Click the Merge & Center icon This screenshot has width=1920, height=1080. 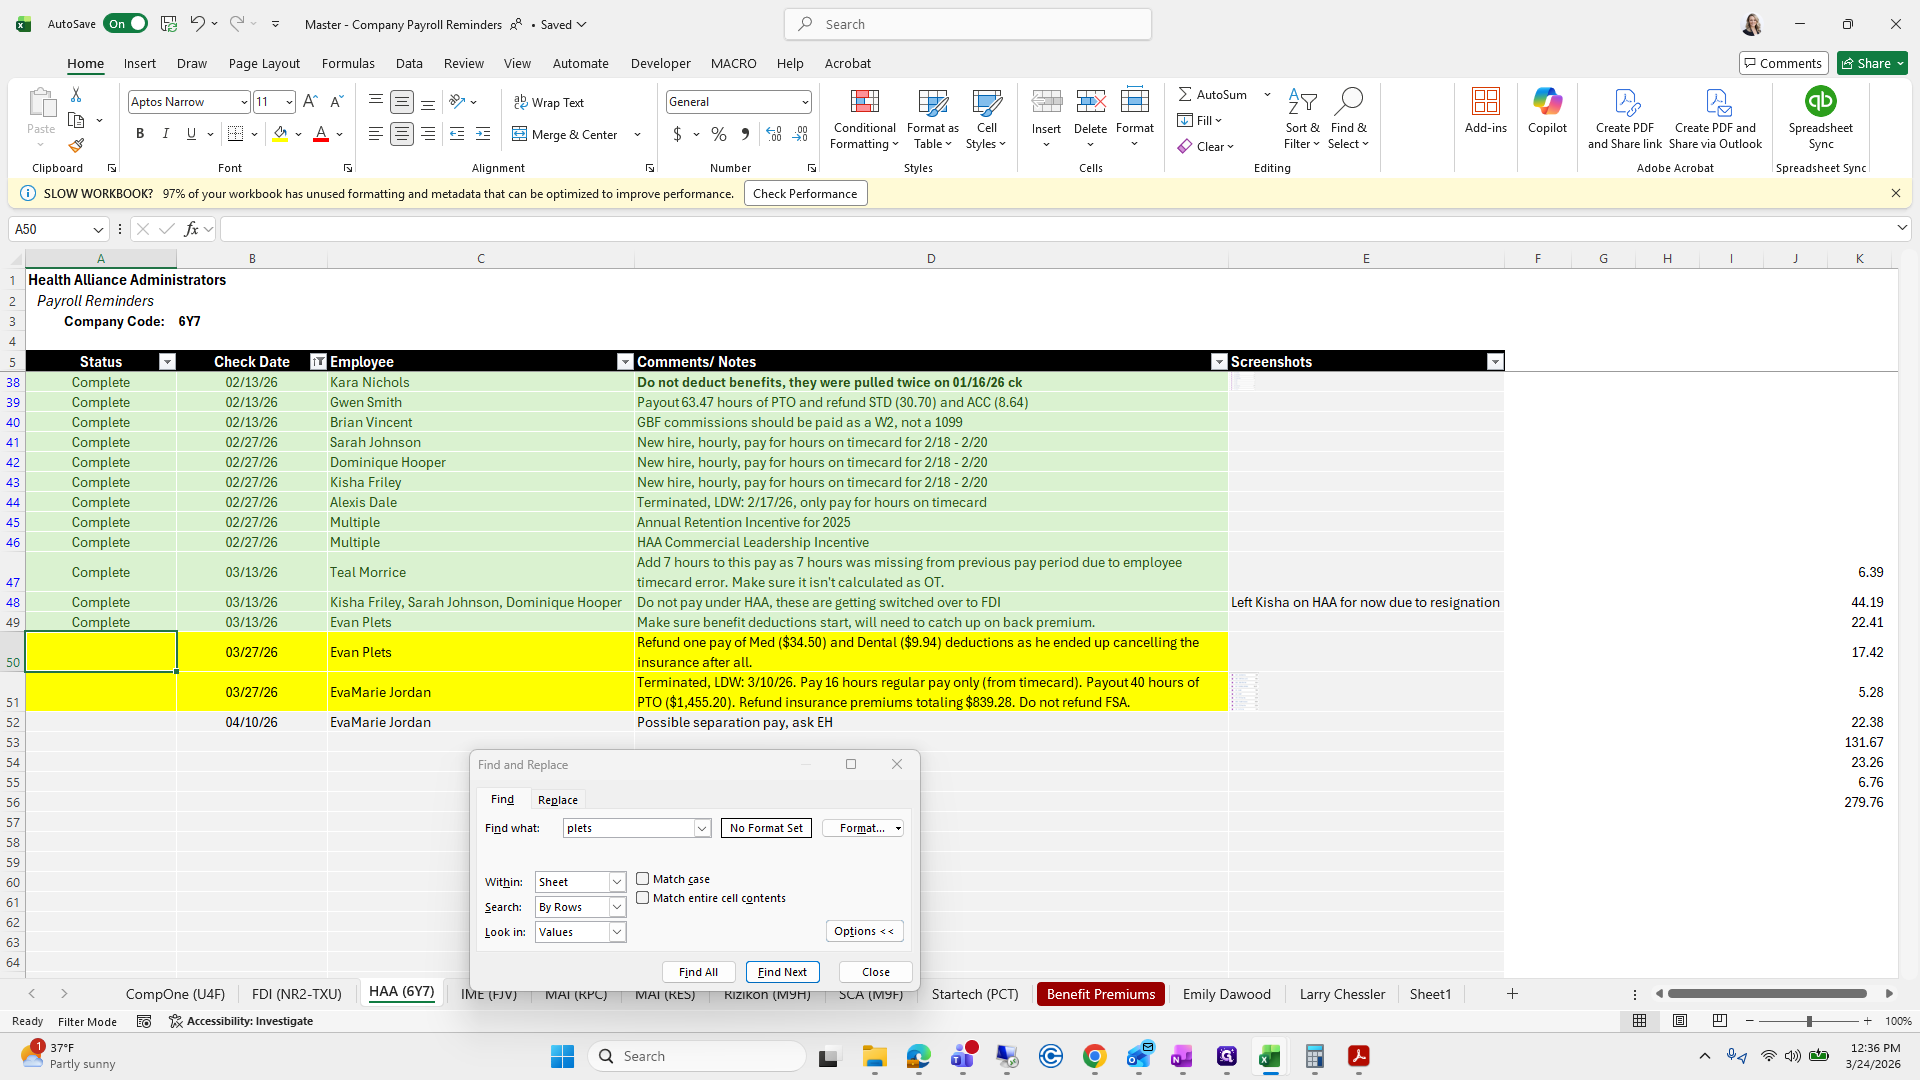[520, 134]
